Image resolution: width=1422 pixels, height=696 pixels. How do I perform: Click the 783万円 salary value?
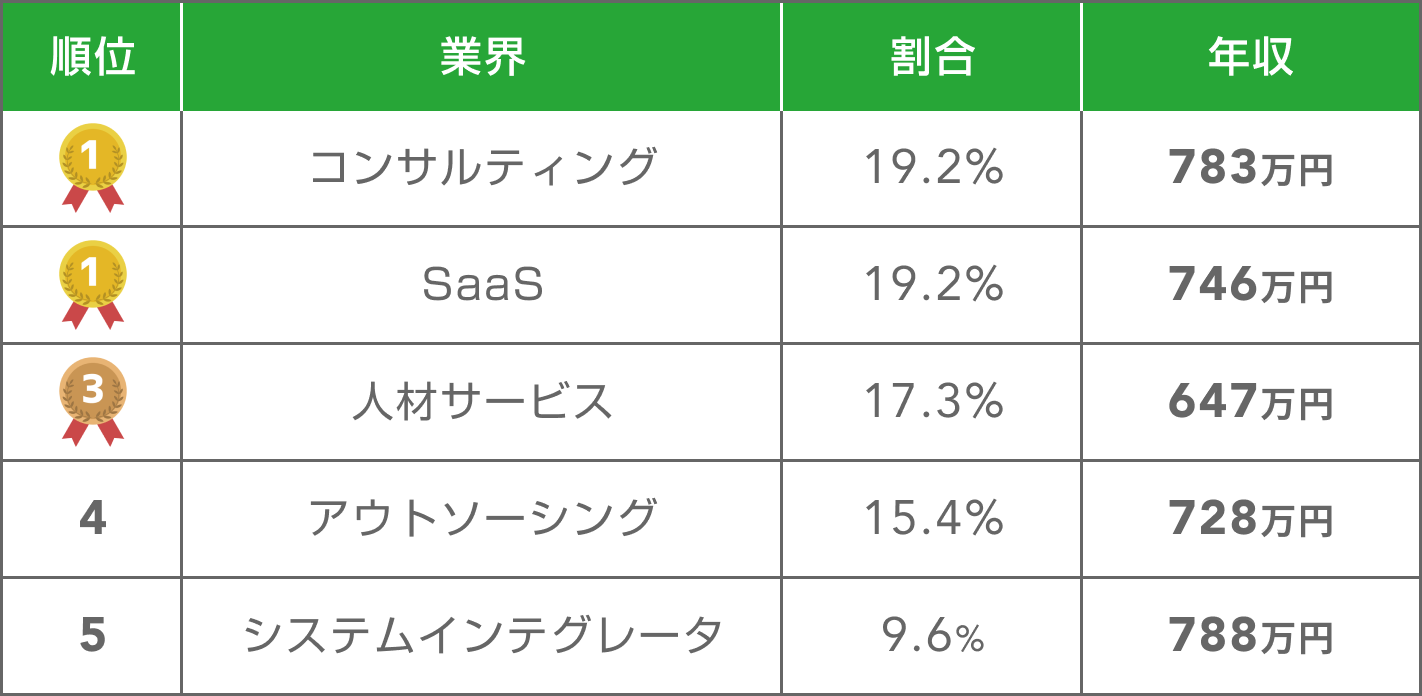coord(1251,169)
